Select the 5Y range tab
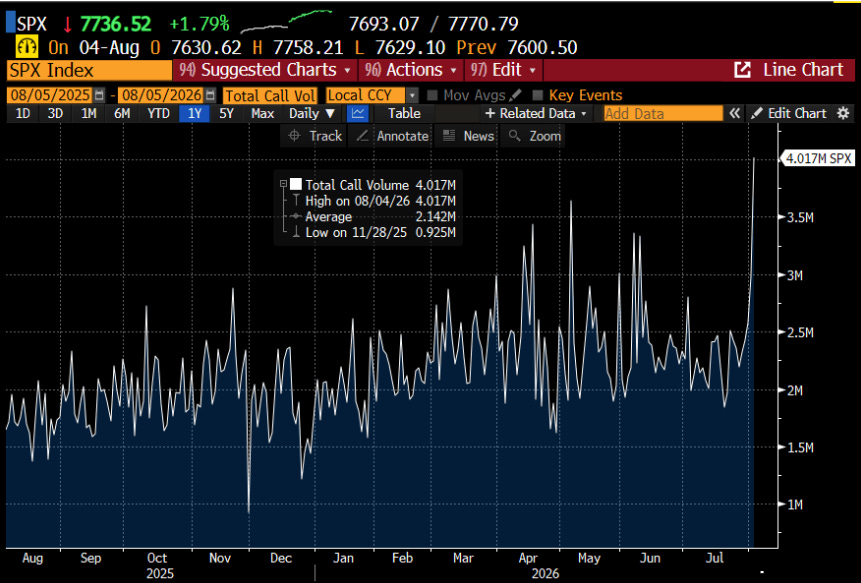 coord(226,113)
